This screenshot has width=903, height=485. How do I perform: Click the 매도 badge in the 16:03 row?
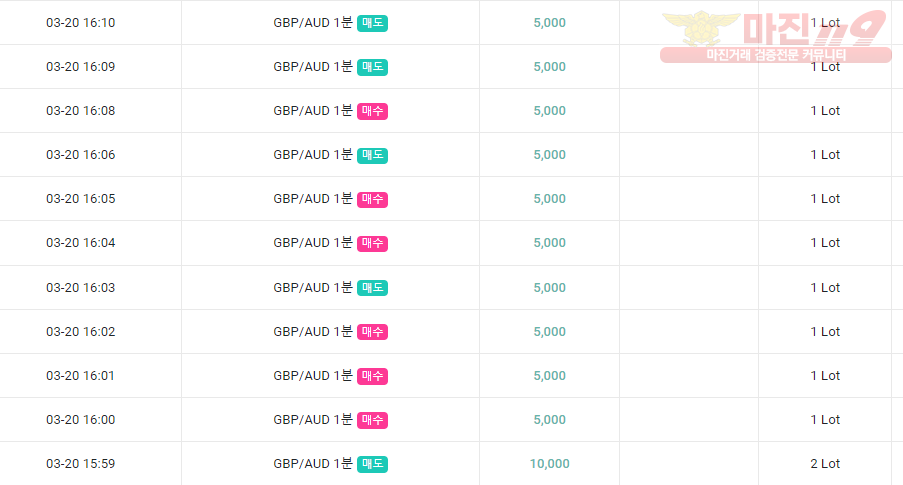pyautogui.click(x=372, y=287)
